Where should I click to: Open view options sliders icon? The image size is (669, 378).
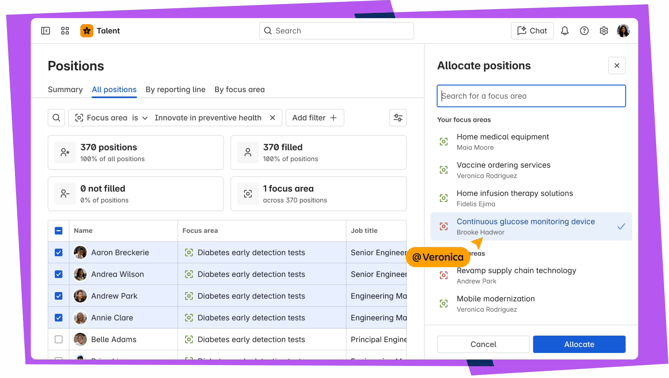[398, 118]
